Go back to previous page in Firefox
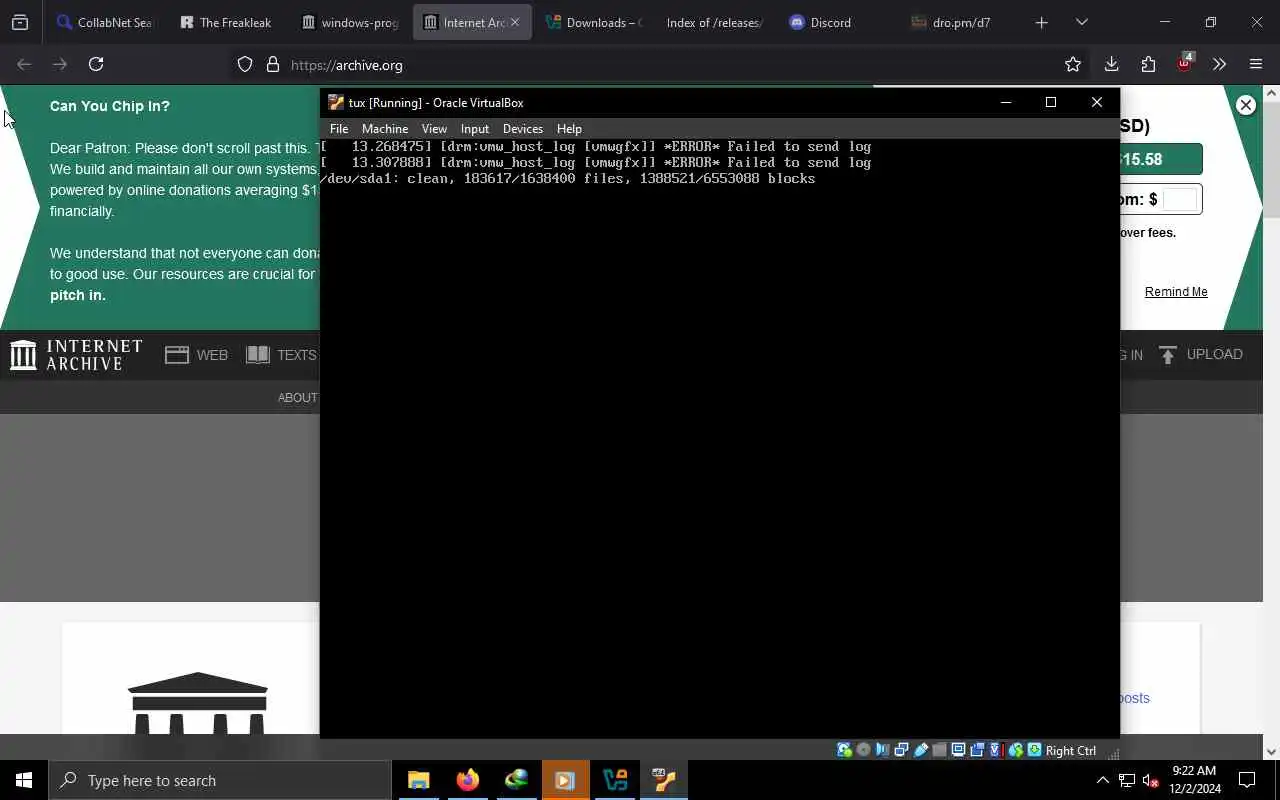 pos(24,64)
